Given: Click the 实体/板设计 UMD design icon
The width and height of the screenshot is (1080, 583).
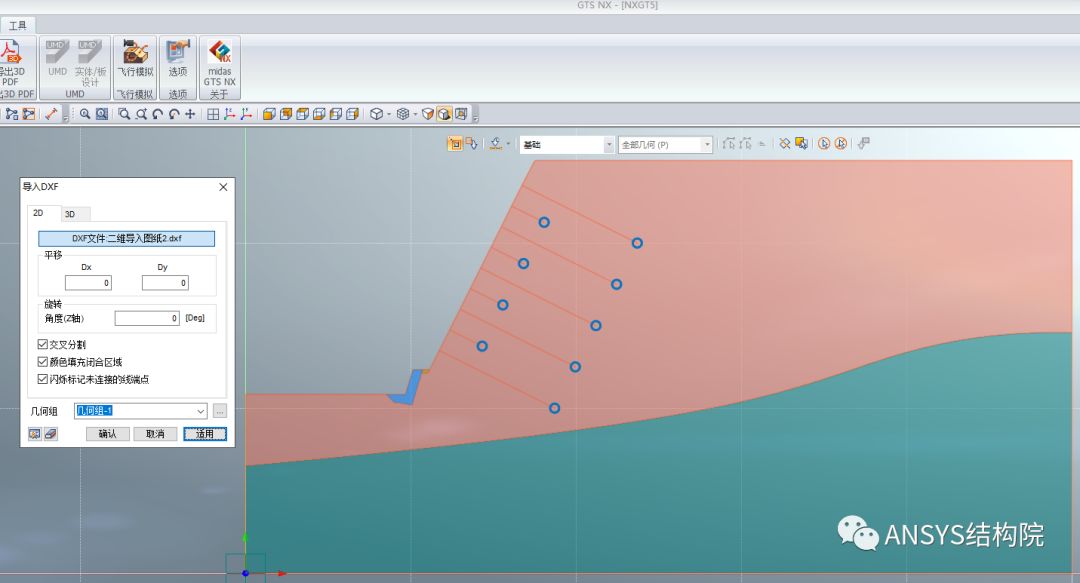Looking at the screenshot, I should click(90, 52).
